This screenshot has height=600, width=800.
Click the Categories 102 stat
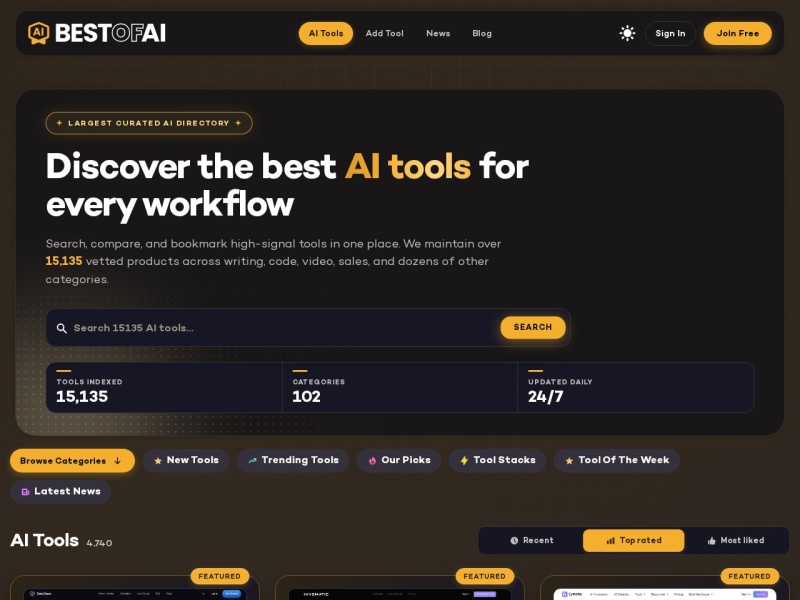click(399, 387)
